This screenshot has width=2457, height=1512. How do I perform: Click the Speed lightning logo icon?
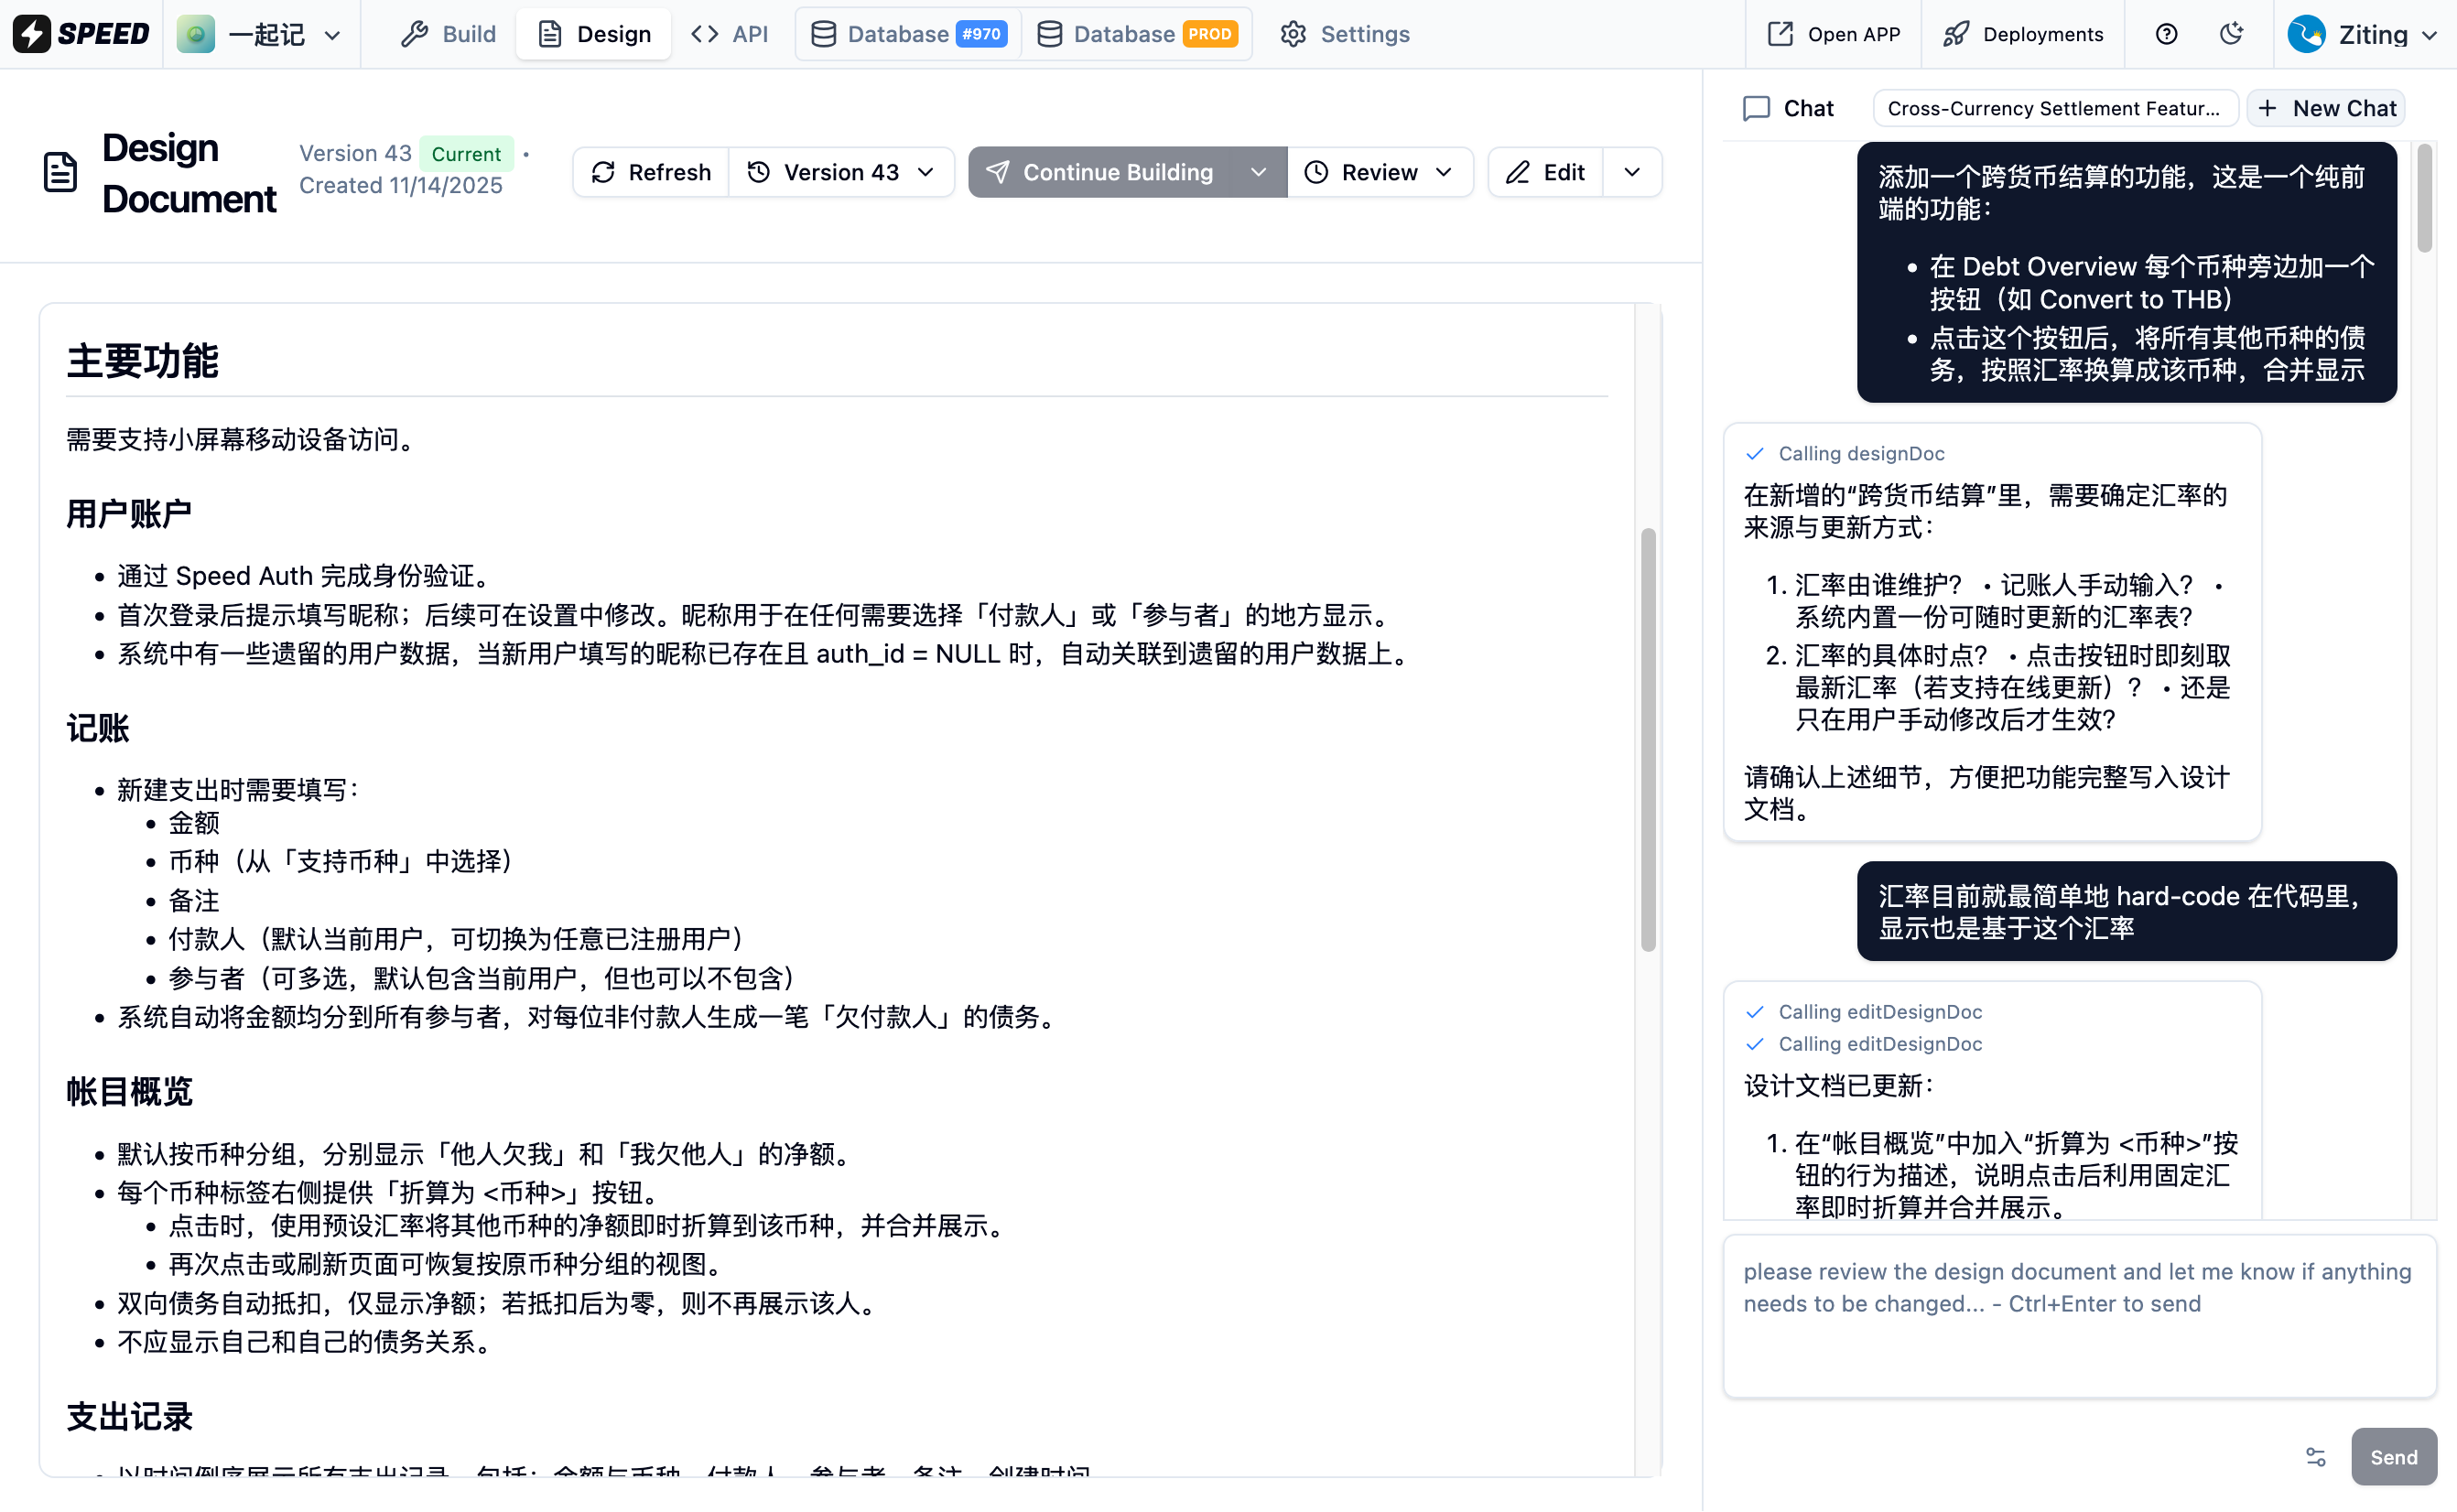[32, 34]
